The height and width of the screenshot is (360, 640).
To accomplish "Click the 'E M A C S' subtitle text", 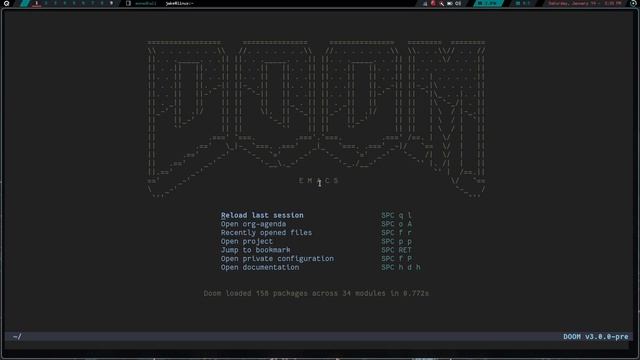I will point(319,180).
